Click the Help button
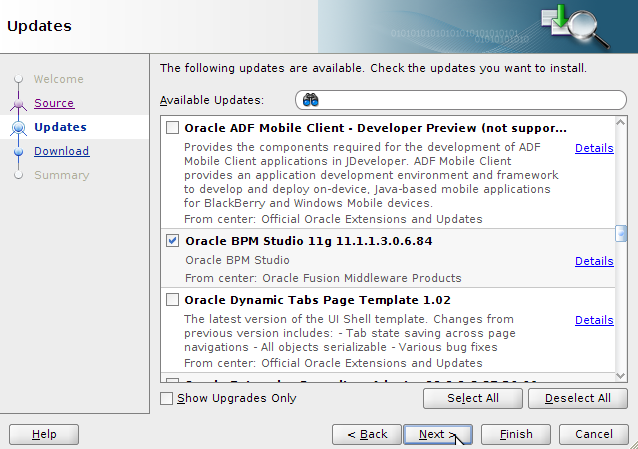638x449 pixels. (44, 434)
